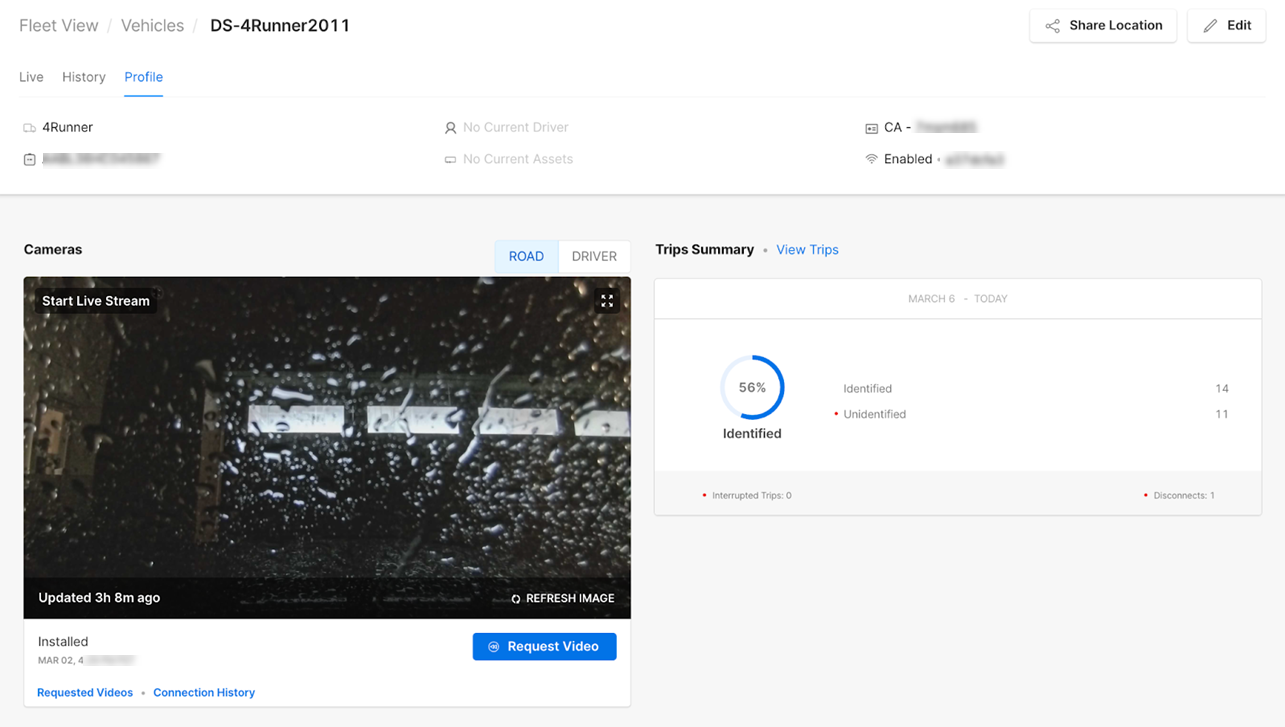Viewport: 1285px width, 727px height.
Task: Toggle the Enabled connectivity status
Action: 908,158
